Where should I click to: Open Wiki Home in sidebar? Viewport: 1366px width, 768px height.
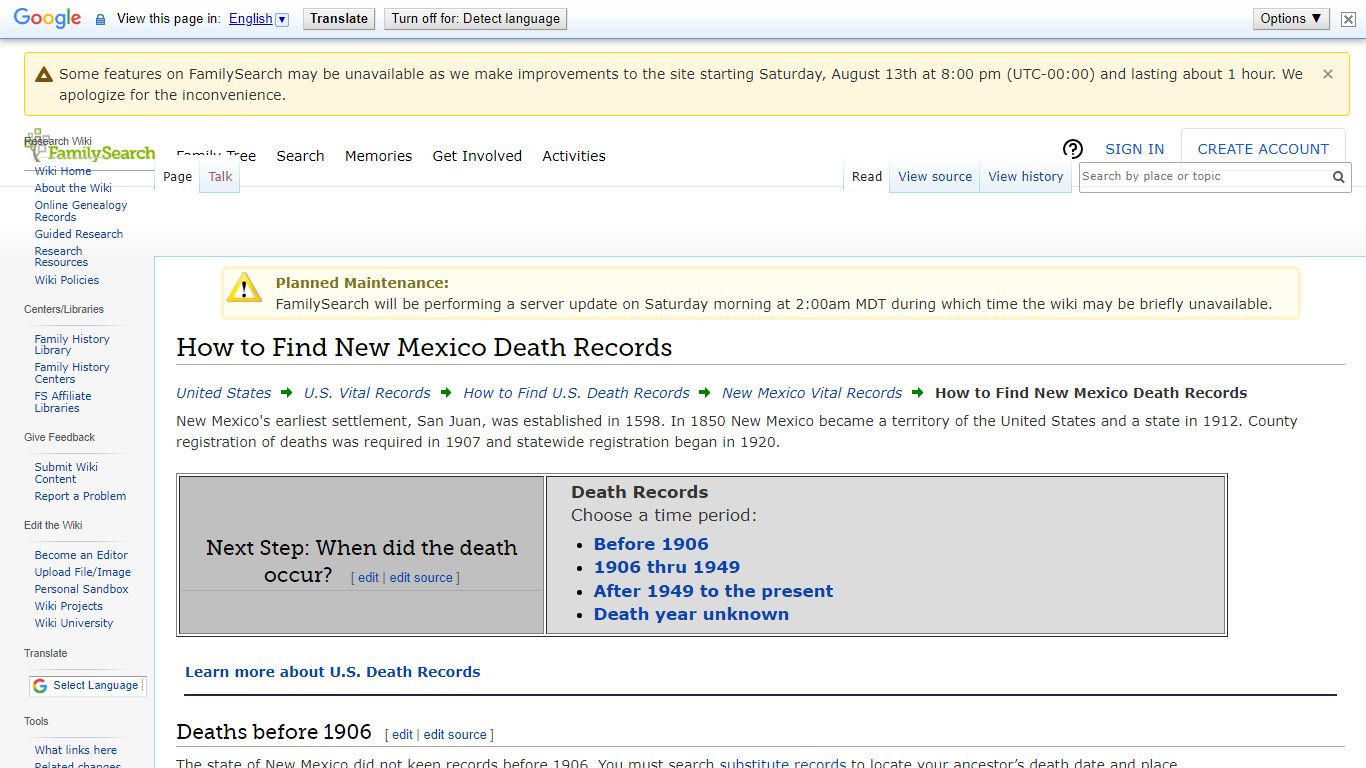coord(63,171)
